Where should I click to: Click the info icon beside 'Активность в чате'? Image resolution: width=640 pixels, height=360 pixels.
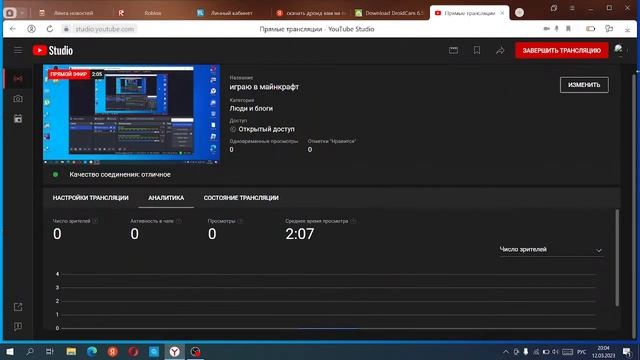pyautogui.click(x=179, y=221)
